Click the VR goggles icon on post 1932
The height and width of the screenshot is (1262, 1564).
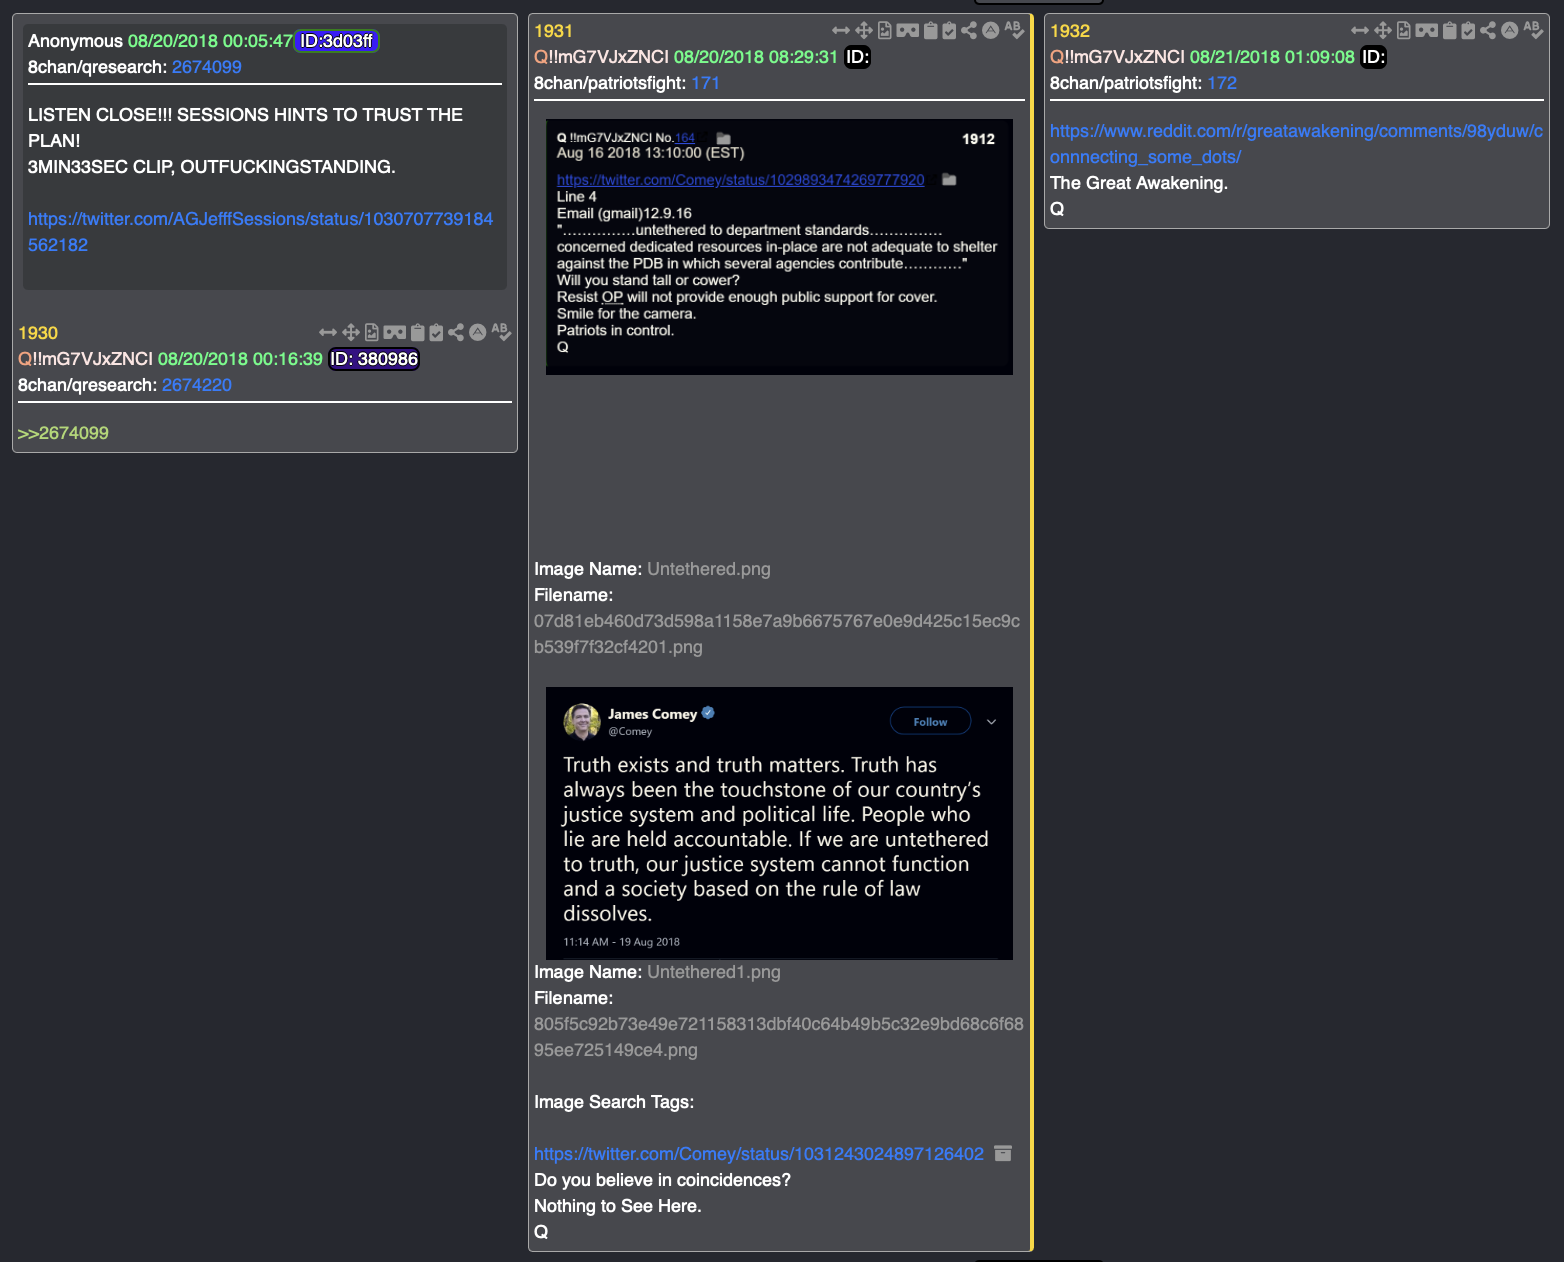click(1427, 31)
